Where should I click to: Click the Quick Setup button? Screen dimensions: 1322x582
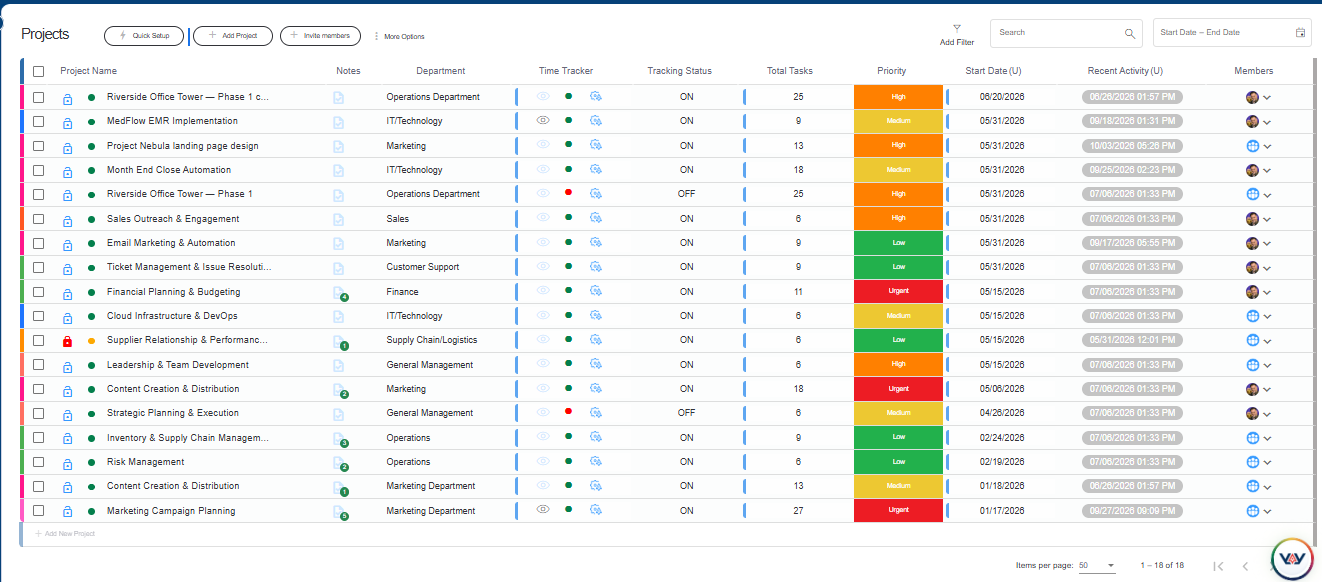point(144,36)
